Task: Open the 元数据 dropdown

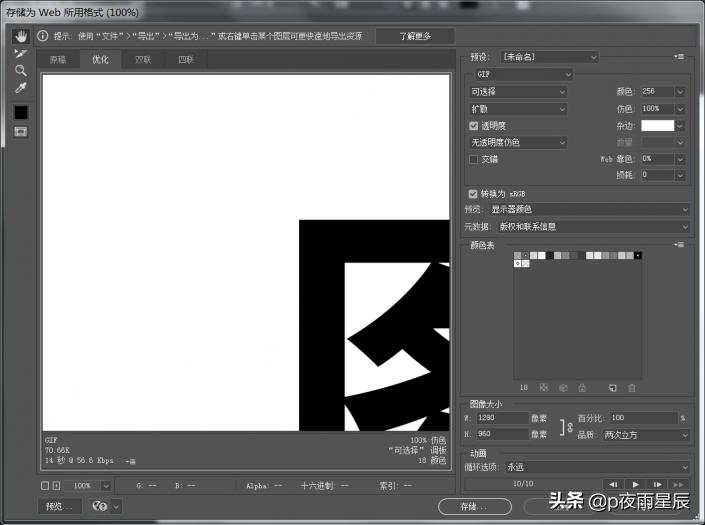Action: 593,227
